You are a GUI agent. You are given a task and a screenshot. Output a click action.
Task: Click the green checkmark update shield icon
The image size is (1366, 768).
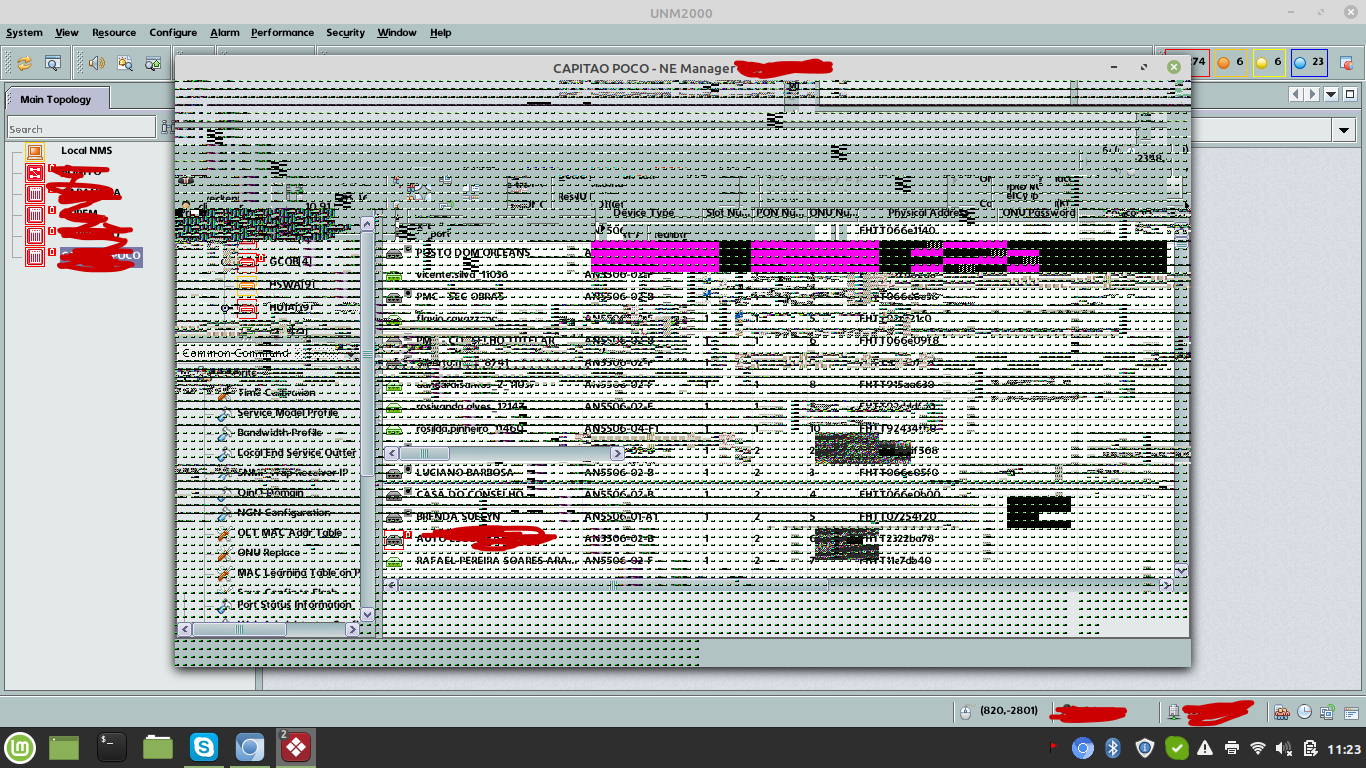click(1178, 748)
